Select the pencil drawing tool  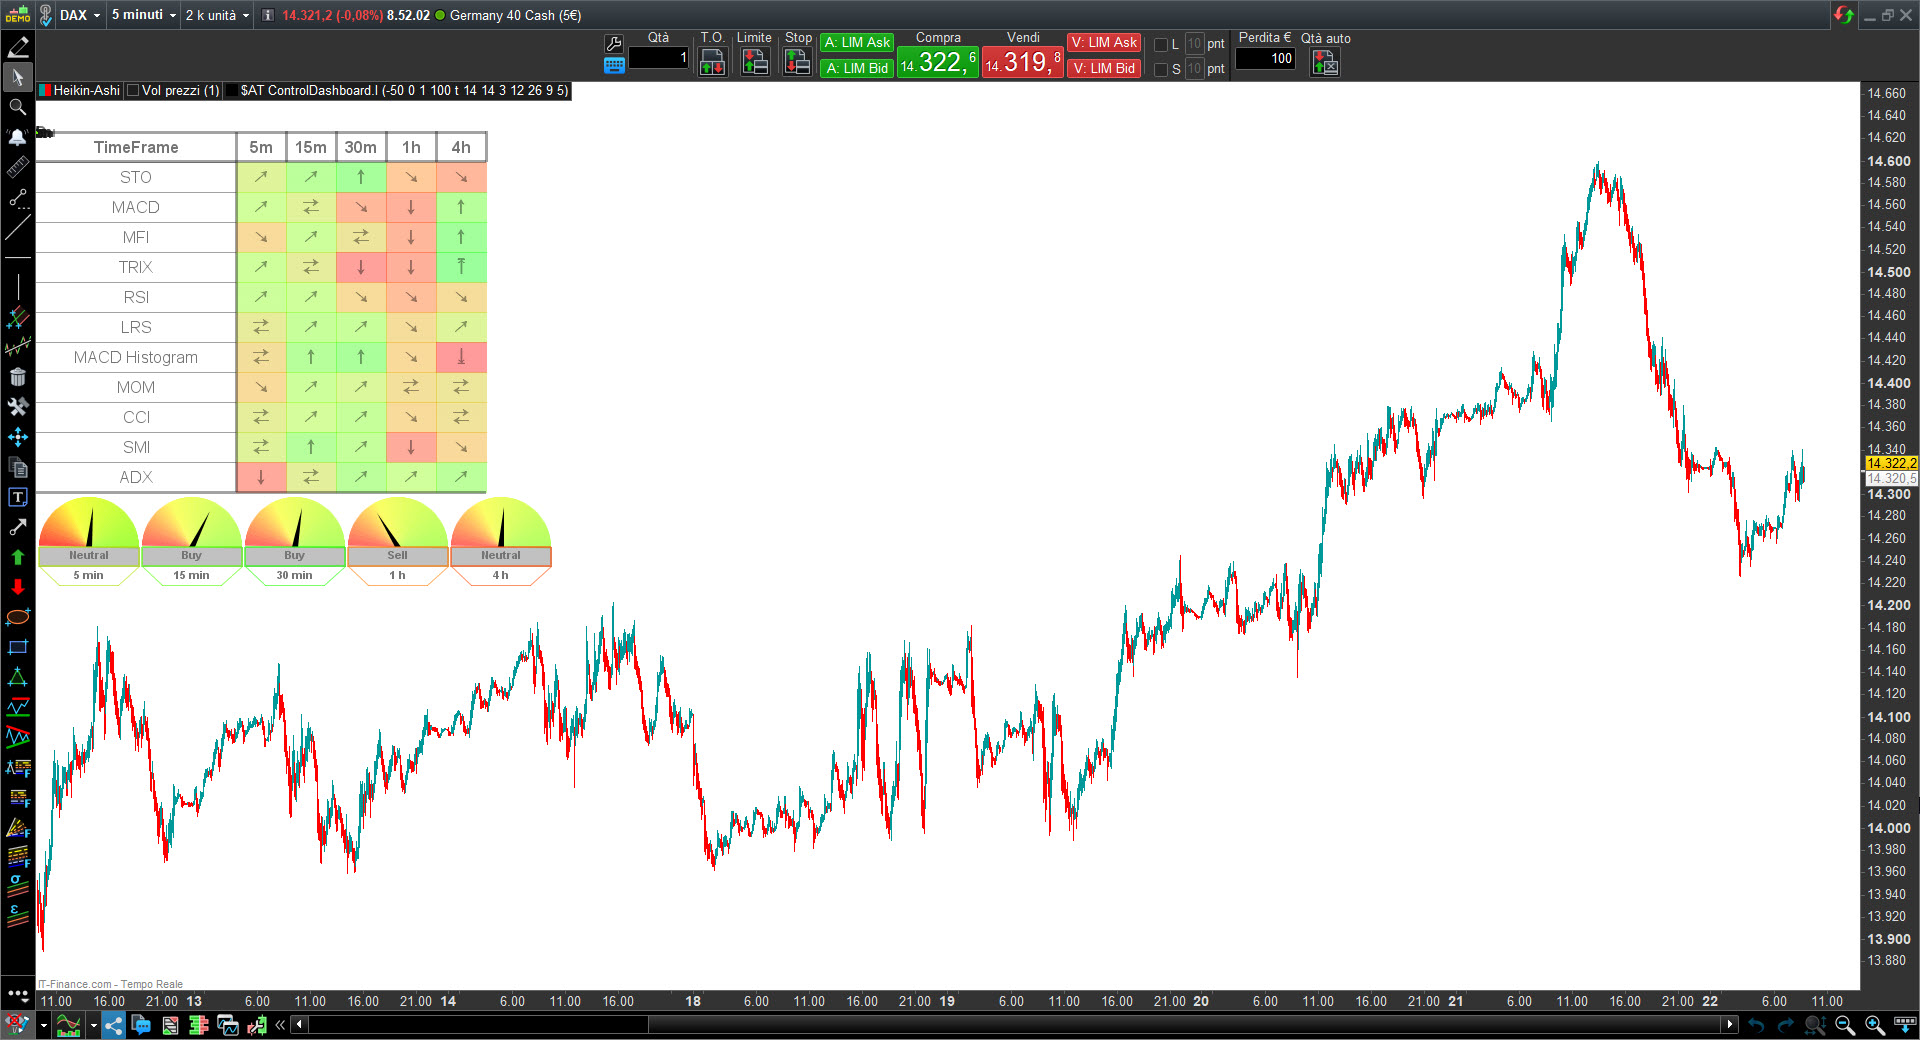click(x=17, y=47)
